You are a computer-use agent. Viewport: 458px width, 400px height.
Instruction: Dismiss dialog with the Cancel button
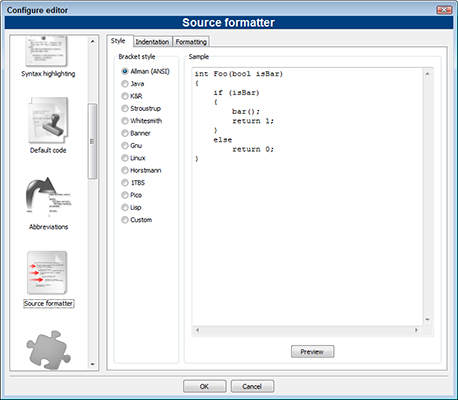click(x=252, y=386)
